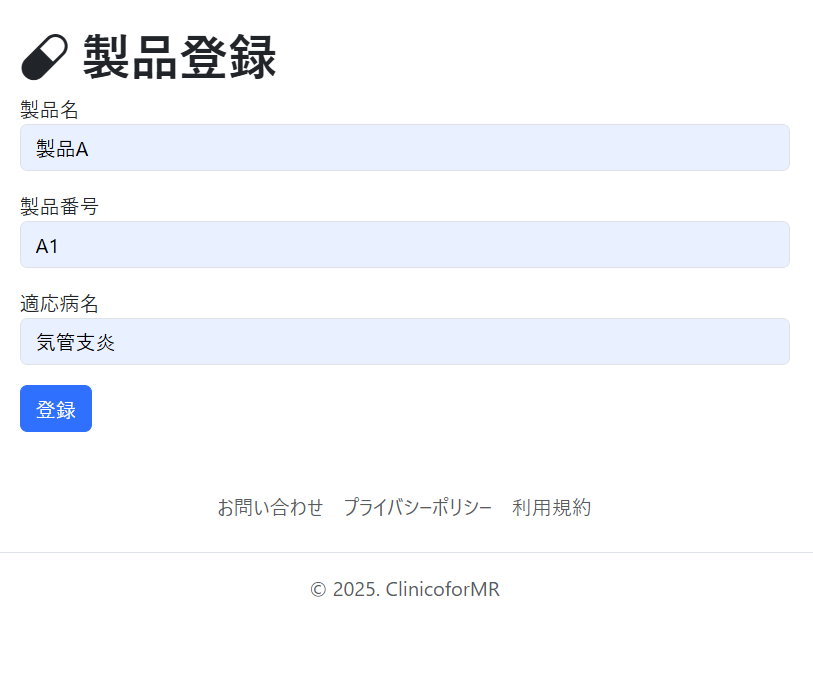Viewport: 813px width, 691px height.
Task: Select the 適応病名 field with 気管支炎
Action: tap(404, 341)
